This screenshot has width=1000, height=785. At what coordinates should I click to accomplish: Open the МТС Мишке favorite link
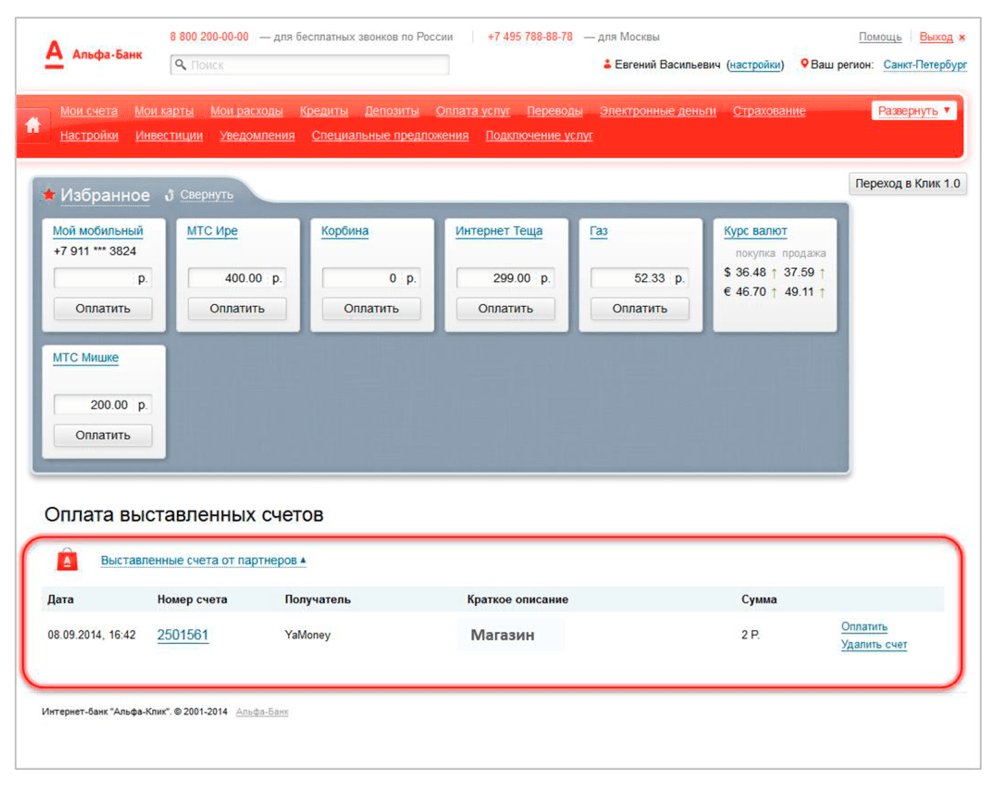(x=85, y=358)
